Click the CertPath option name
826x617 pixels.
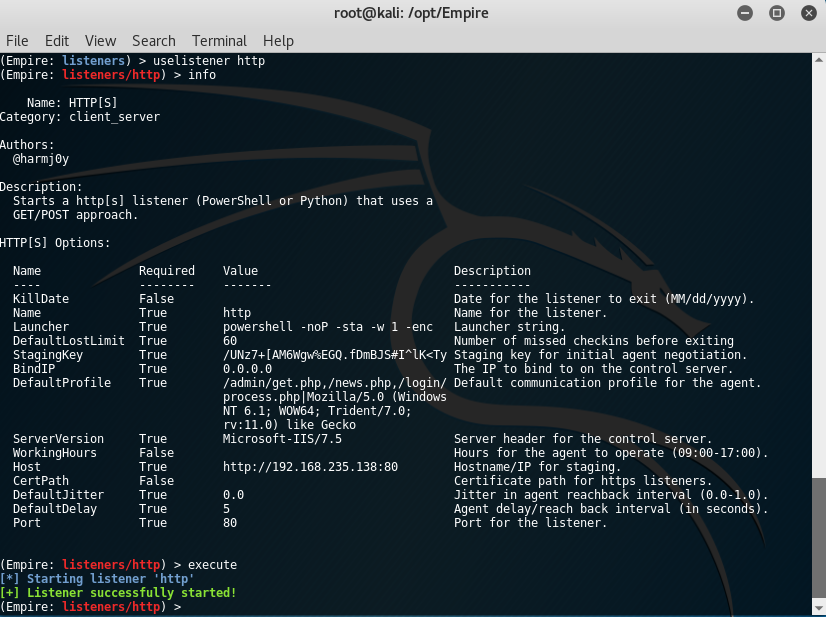pyautogui.click(x=41, y=481)
